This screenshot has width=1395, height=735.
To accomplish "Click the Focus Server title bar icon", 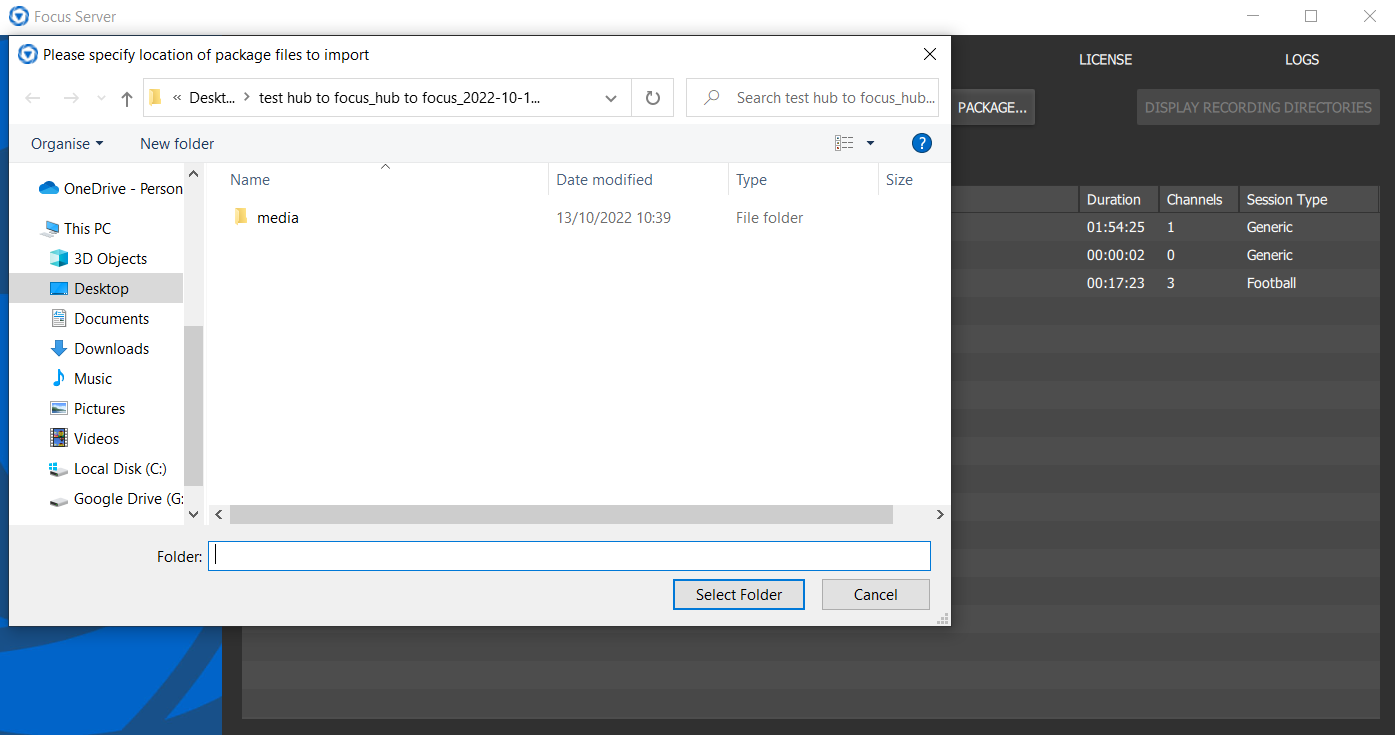I will (x=18, y=16).
